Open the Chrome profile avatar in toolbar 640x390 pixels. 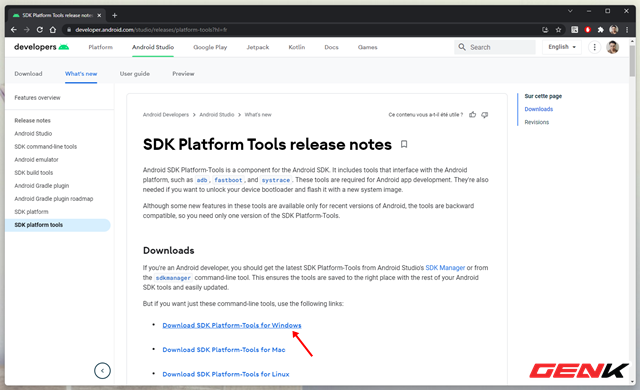(613, 30)
